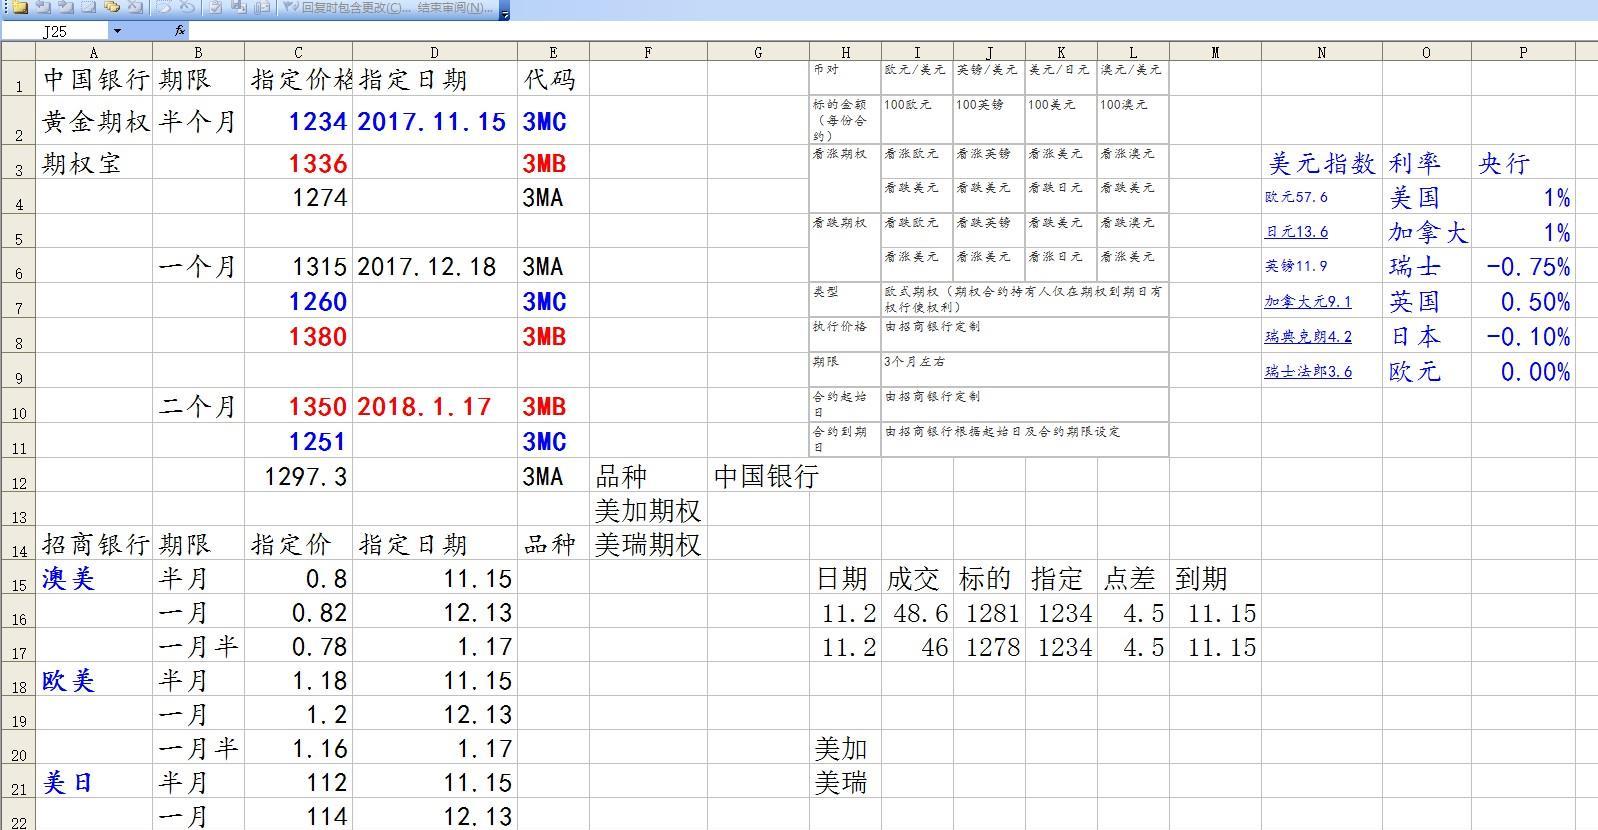The height and width of the screenshot is (830, 1598).
Task: Click the Delete Comment toolbar icon
Action: click(x=135, y=7)
